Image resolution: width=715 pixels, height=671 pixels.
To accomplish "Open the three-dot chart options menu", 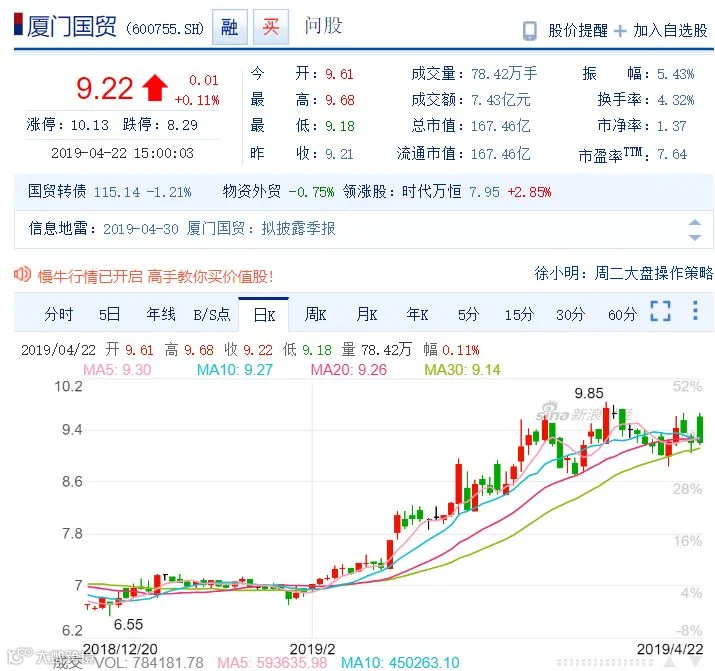I will click(x=695, y=310).
